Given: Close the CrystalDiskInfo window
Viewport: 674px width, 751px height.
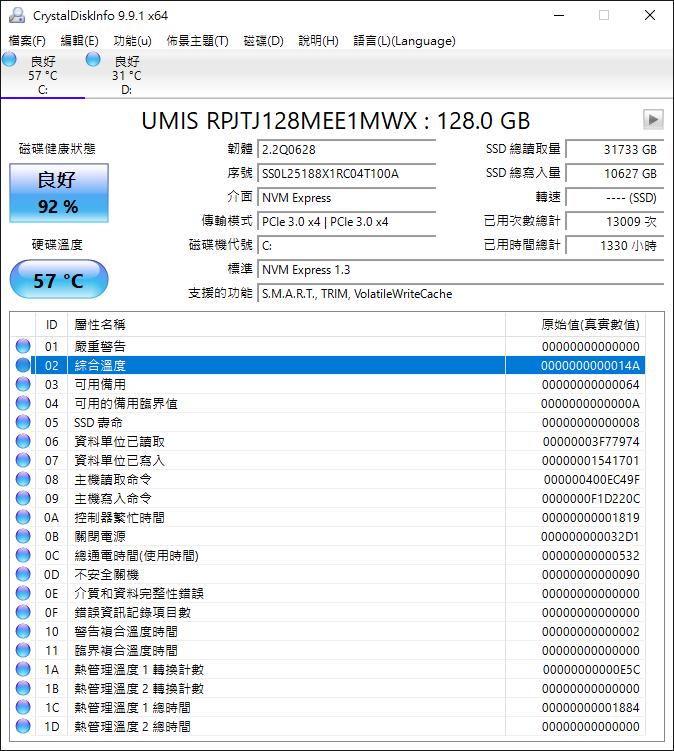Looking at the screenshot, I should (650, 15).
